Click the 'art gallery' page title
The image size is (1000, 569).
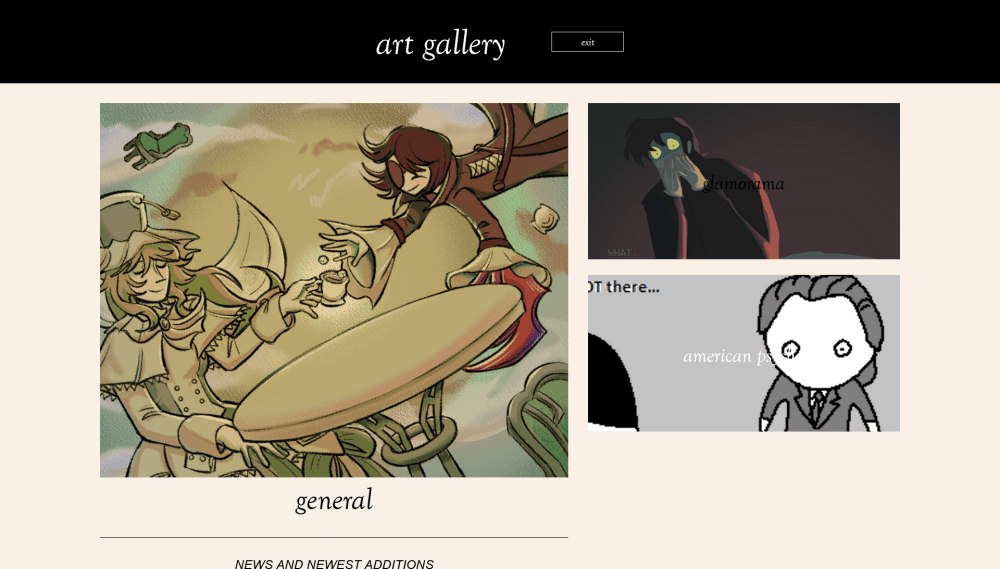pyautogui.click(x=441, y=45)
